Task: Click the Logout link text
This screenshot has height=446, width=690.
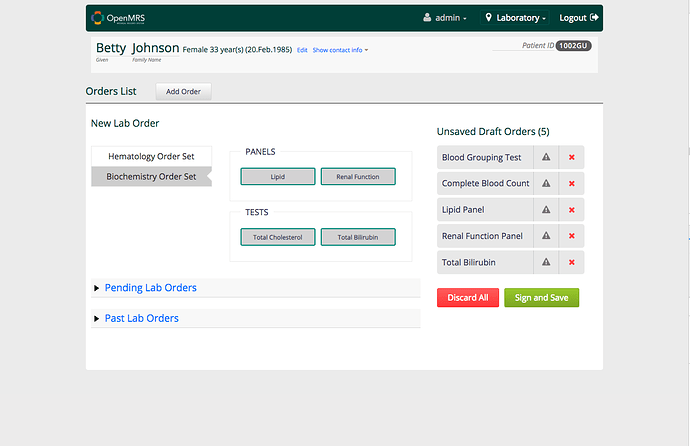Action: click(573, 18)
